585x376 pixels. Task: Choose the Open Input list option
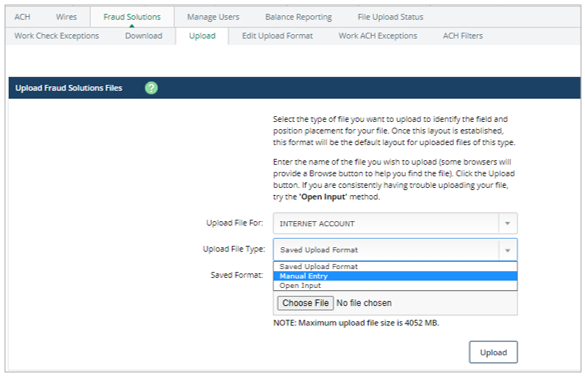coord(395,286)
